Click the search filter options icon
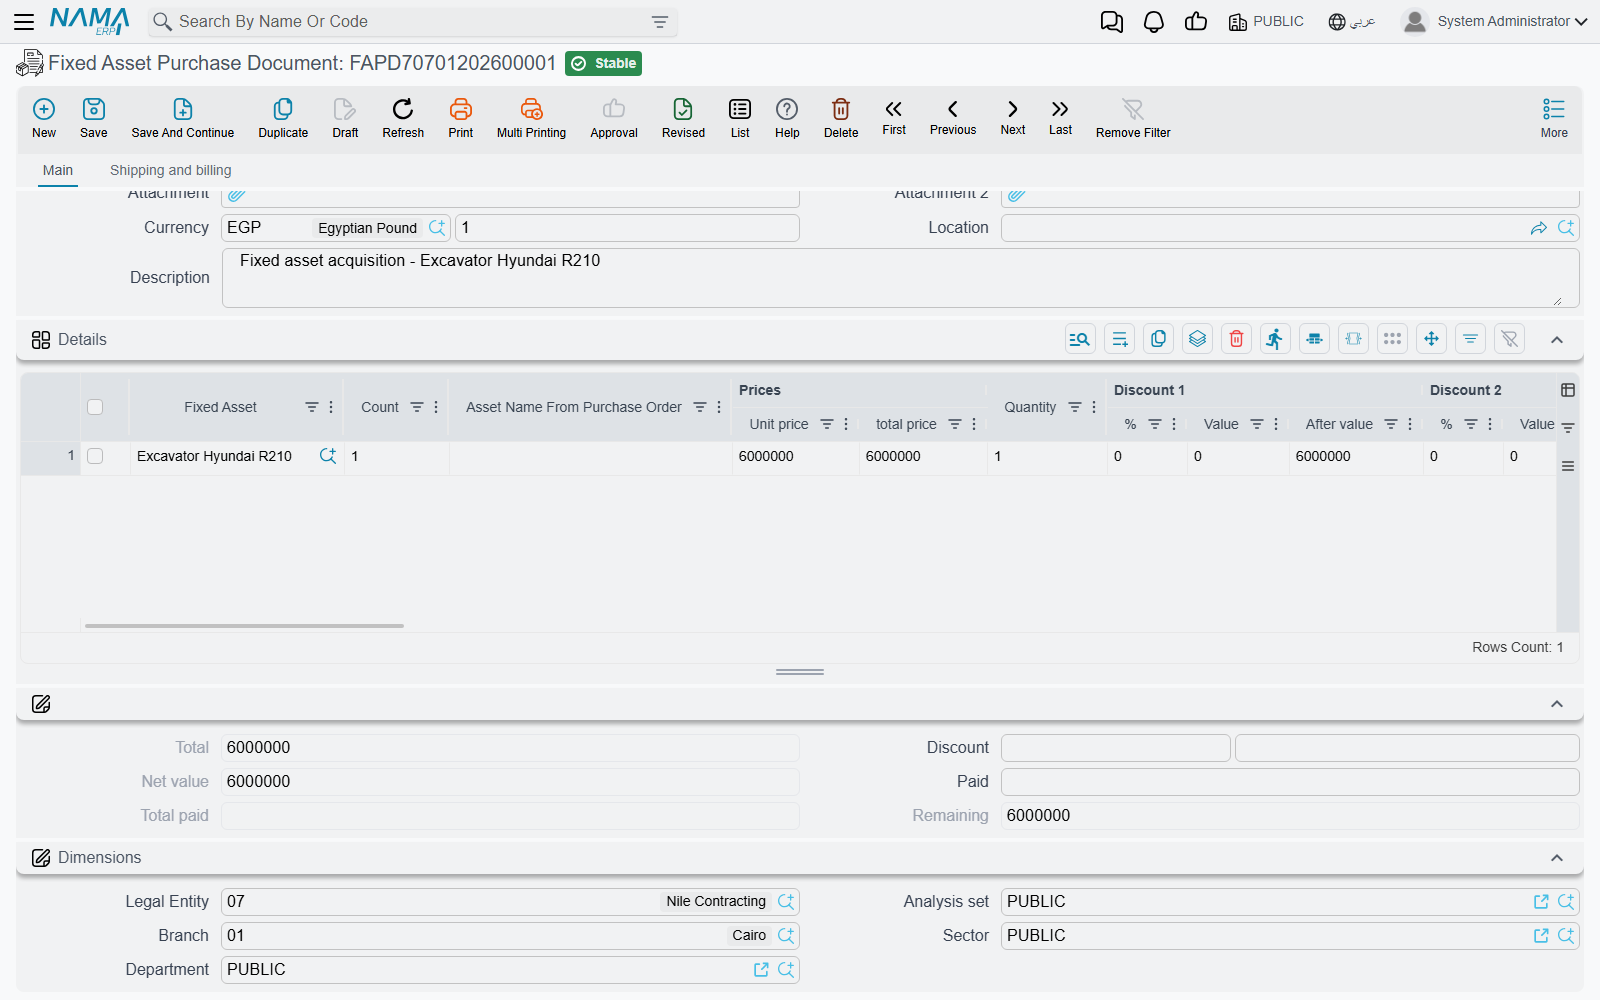Screen dimensions: 1600x1000 [x=660, y=22]
